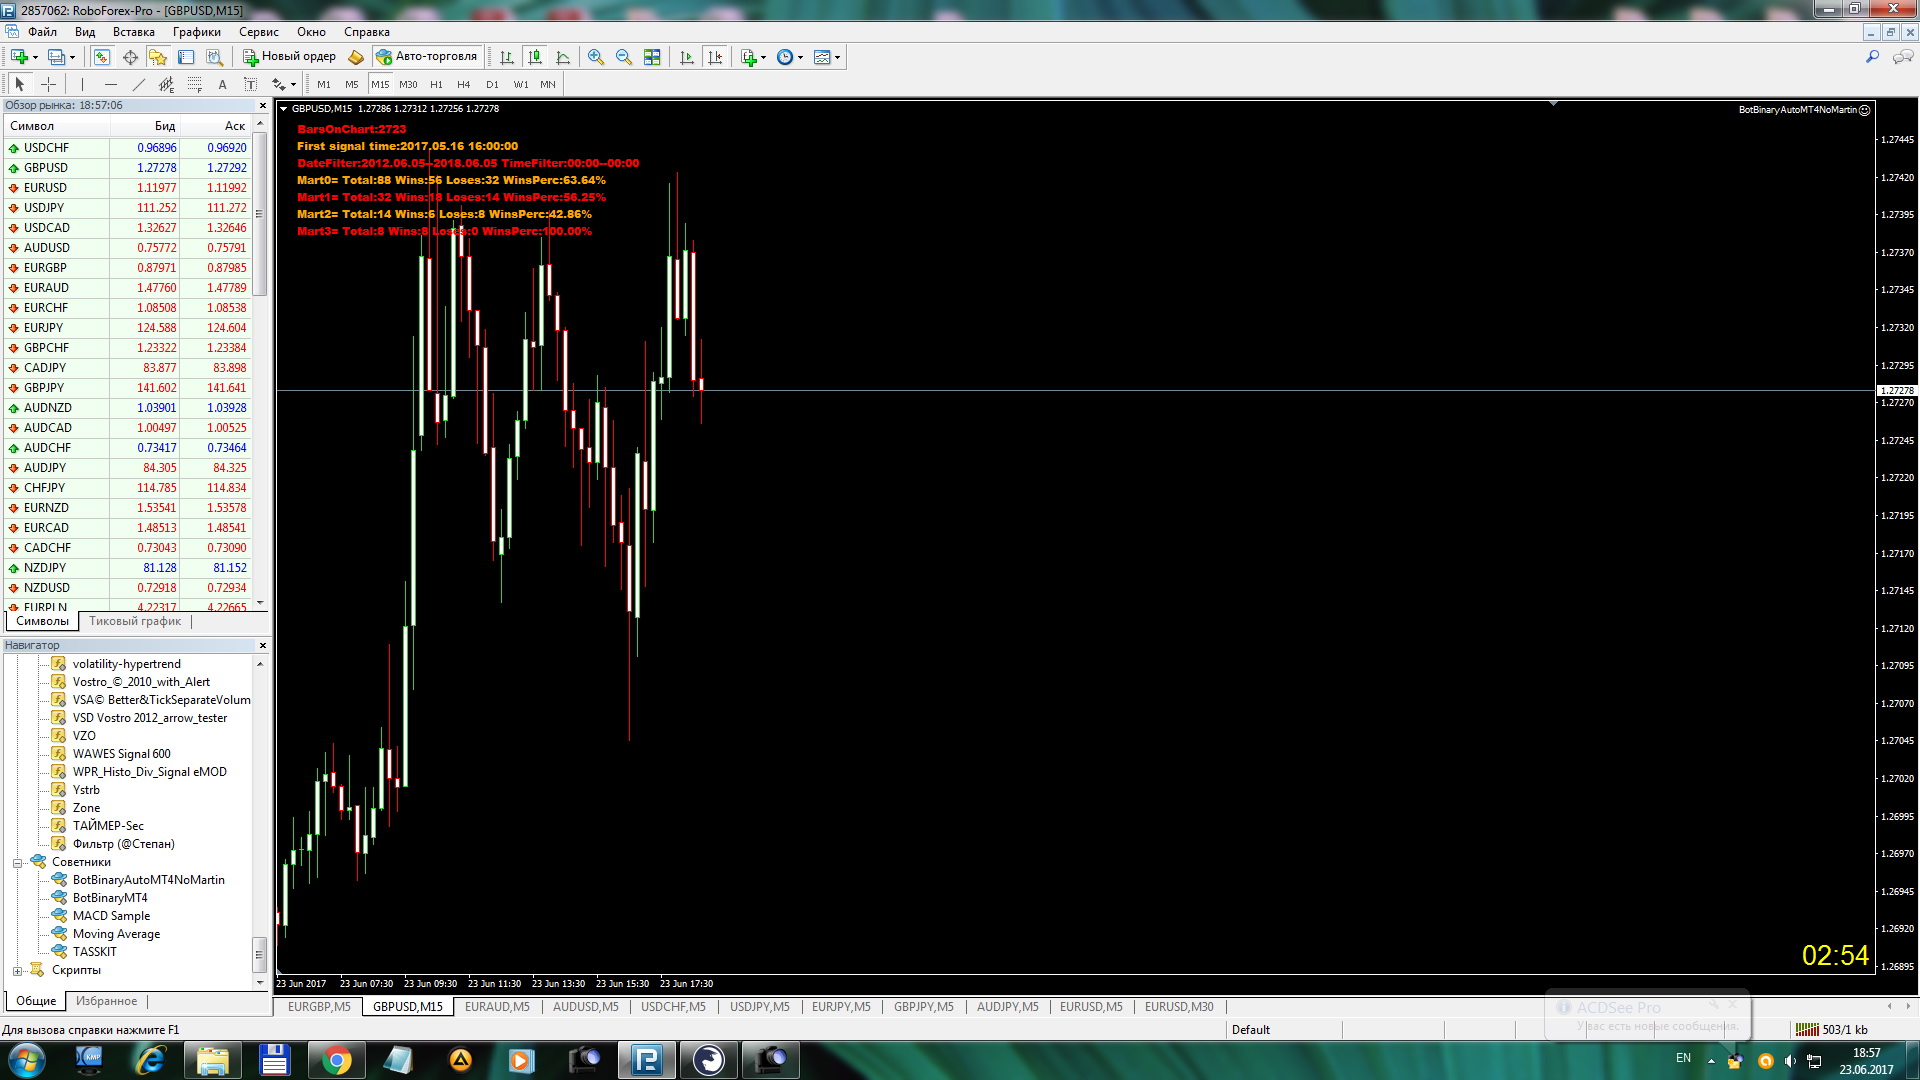Open the Сервис menu

258,32
